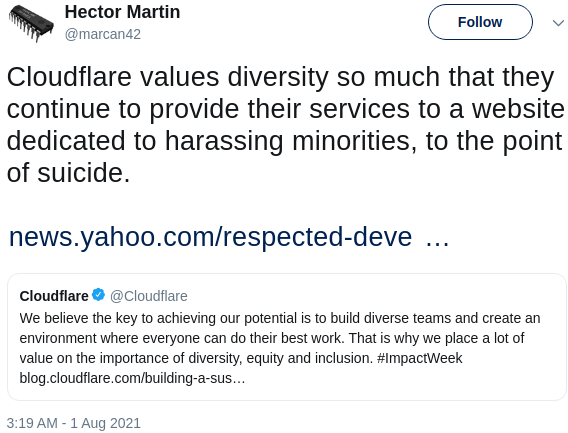
Task: Select the word 'diversity' in Hector's tweet
Action: tap(278, 77)
